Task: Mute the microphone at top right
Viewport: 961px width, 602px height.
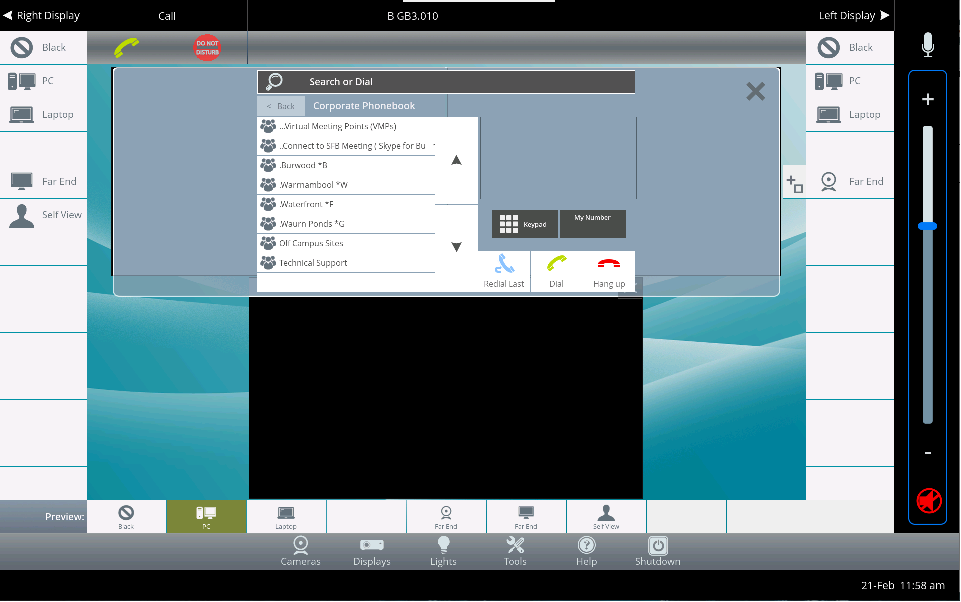Action: click(x=926, y=44)
